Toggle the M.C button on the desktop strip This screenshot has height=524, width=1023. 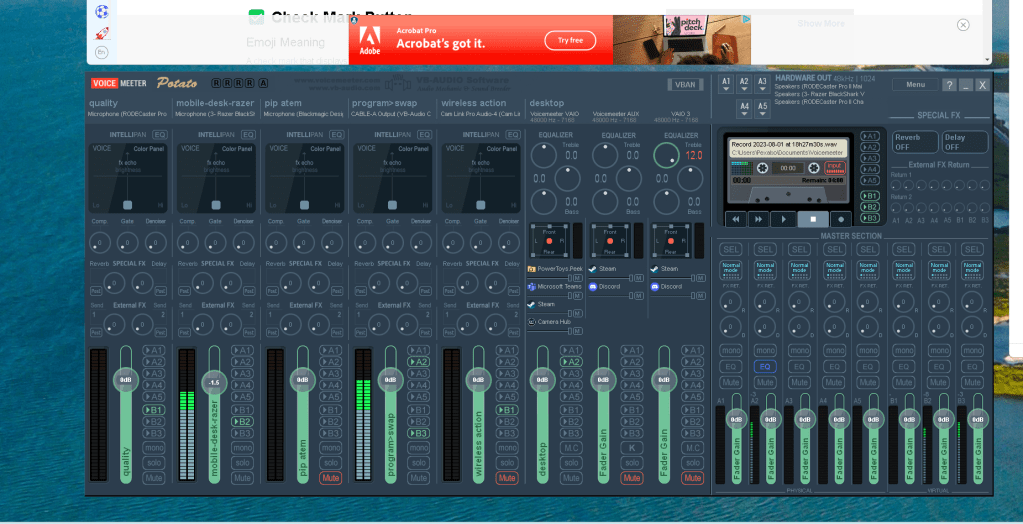coord(572,448)
